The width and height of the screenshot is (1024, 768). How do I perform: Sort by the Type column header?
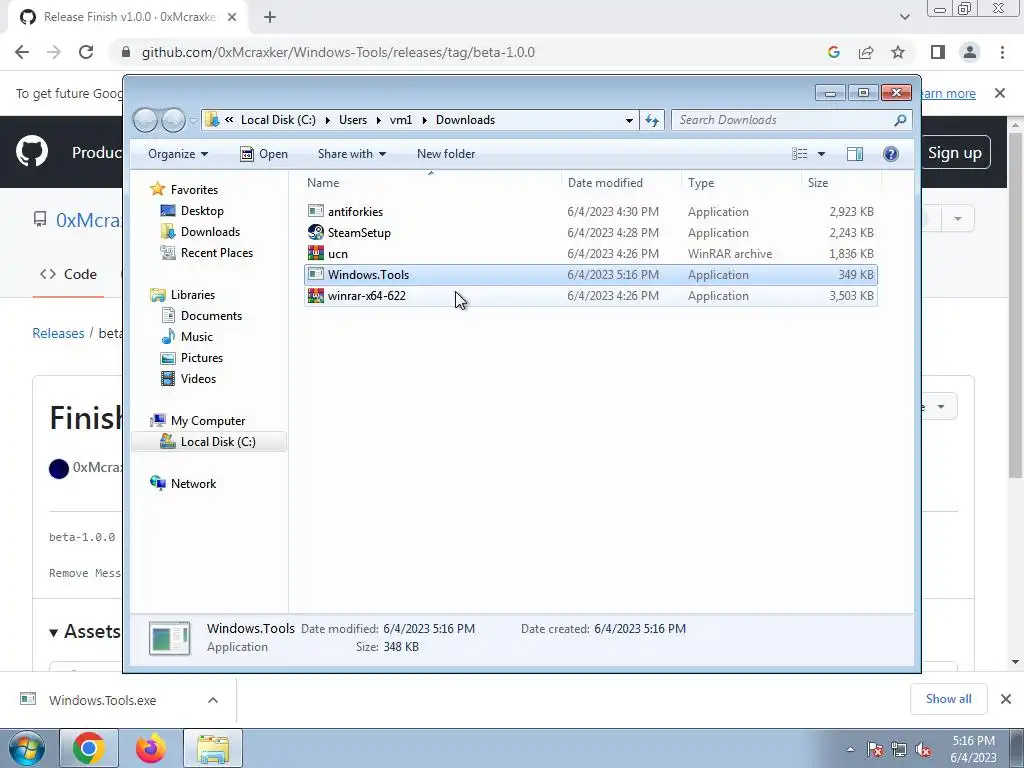(741, 182)
